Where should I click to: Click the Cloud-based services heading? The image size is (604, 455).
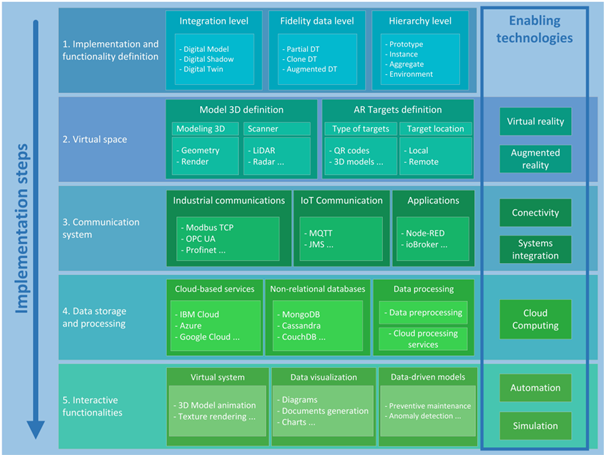click(215, 289)
